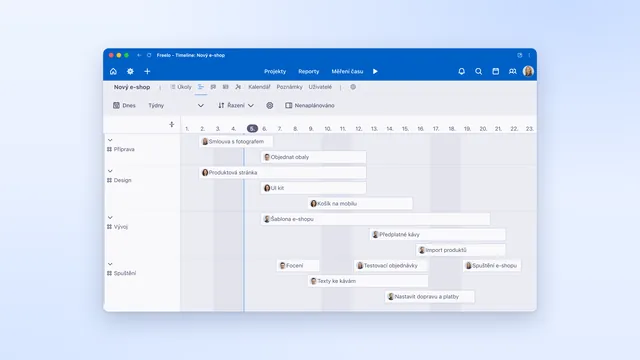Click the Nový e-shop project title
Screen dimensions: 640x360
[x=132, y=87]
